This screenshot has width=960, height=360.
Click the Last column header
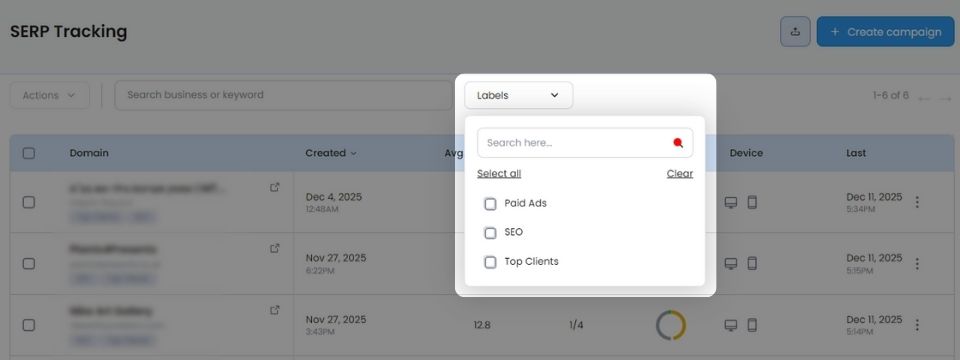tap(856, 153)
